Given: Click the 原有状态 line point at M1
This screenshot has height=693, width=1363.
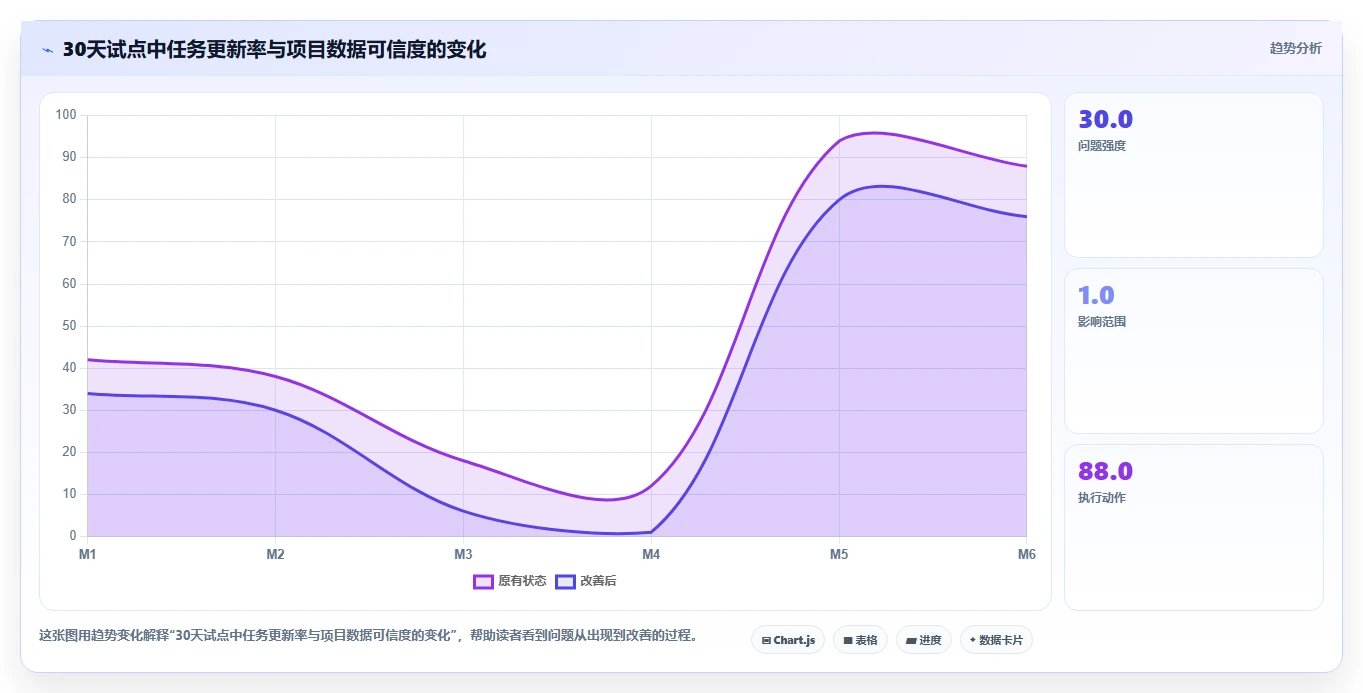Looking at the screenshot, I should (x=88, y=359).
